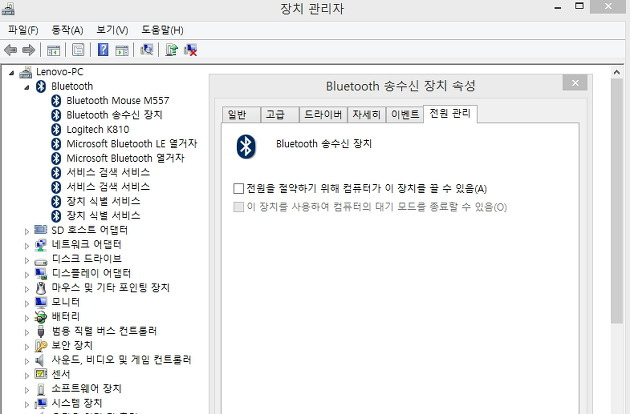Click the Device Manager icon in the title bar

[x=8, y=8]
